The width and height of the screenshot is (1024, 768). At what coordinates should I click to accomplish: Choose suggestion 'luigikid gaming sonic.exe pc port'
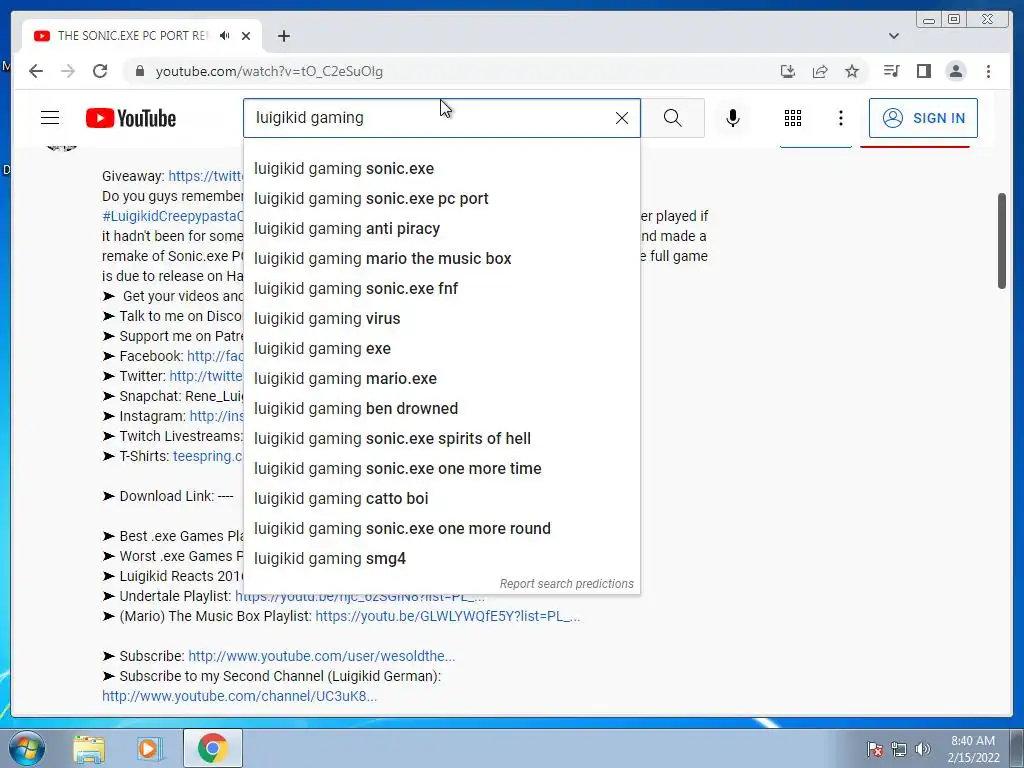442,199
